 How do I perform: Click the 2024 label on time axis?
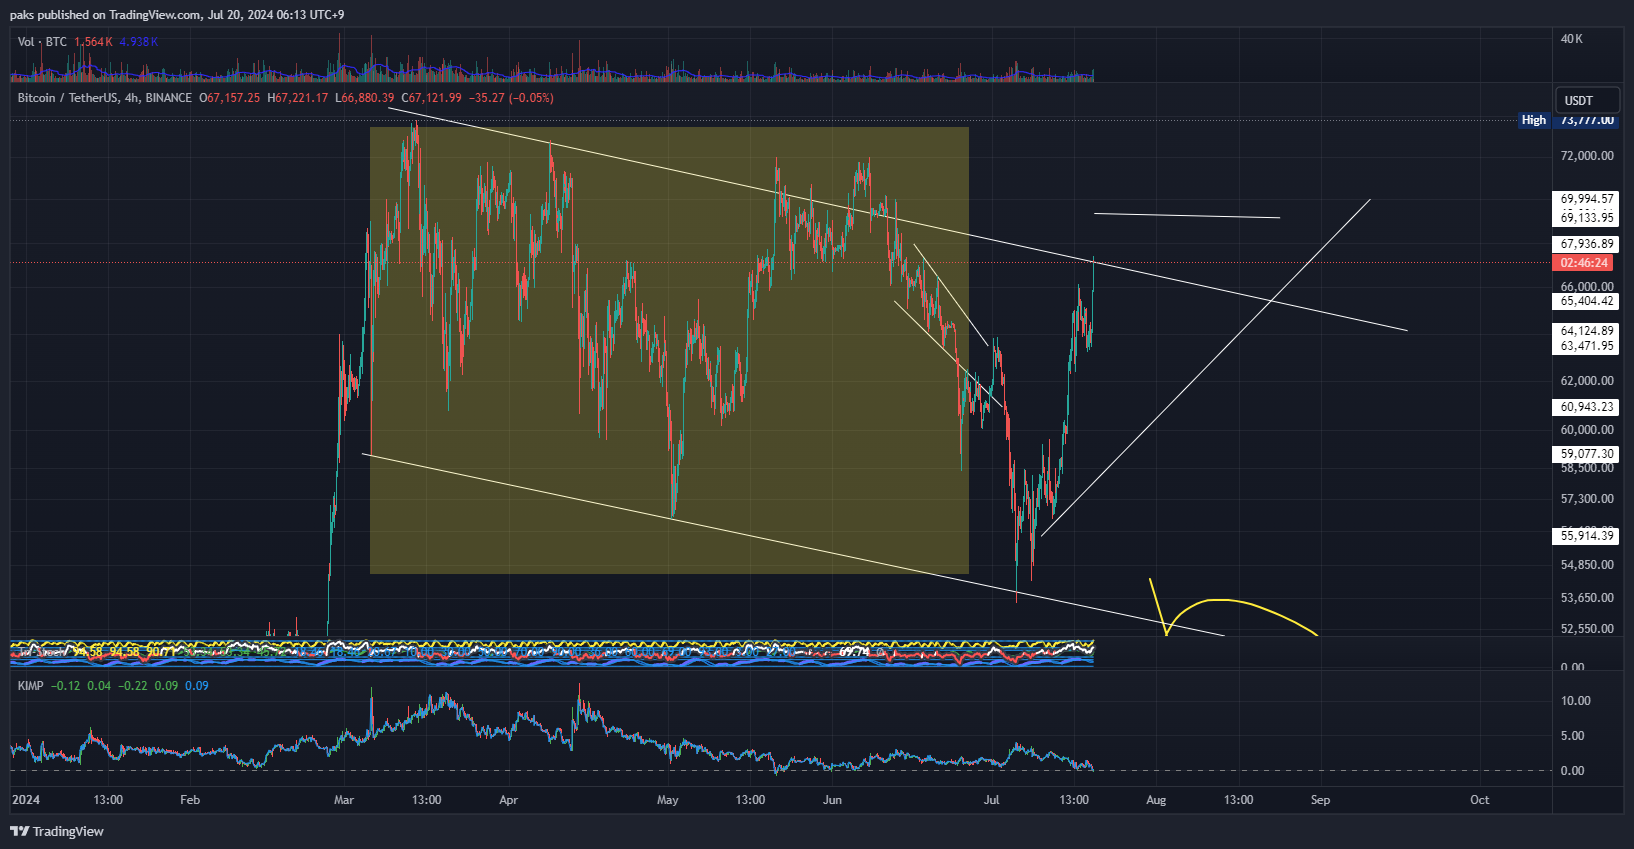pyautogui.click(x=26, y=800)
